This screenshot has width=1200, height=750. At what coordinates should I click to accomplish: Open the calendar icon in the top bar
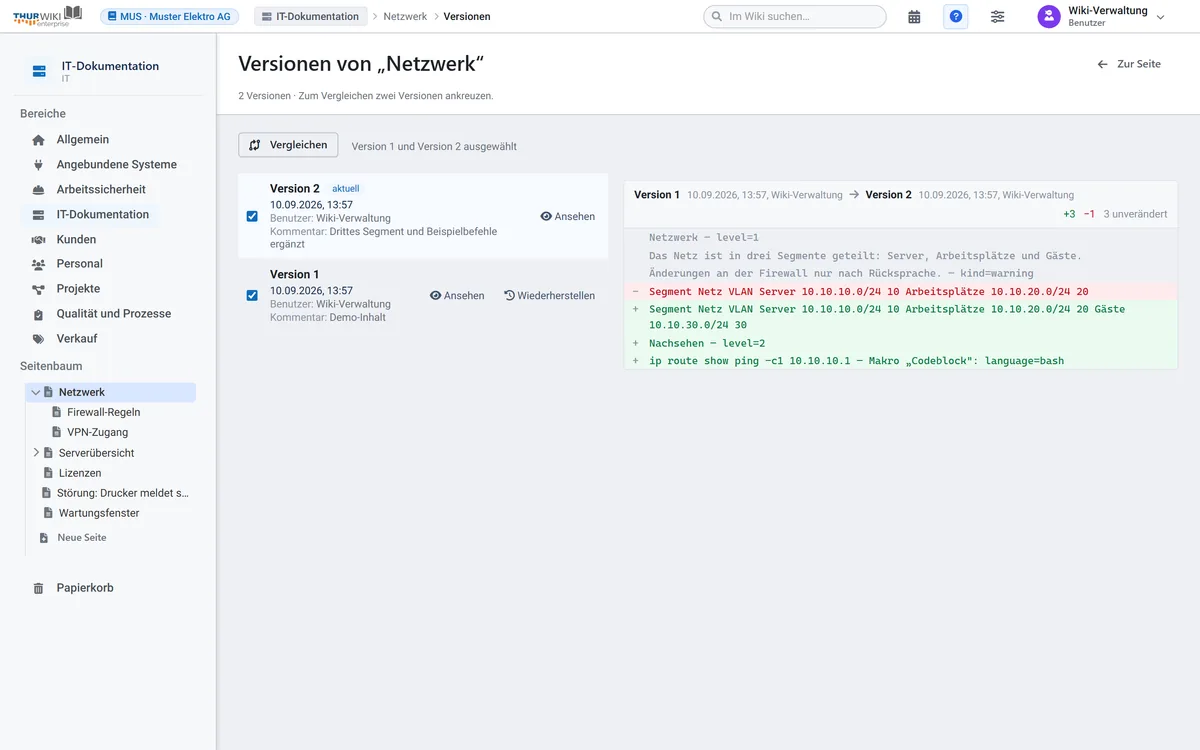914,17
